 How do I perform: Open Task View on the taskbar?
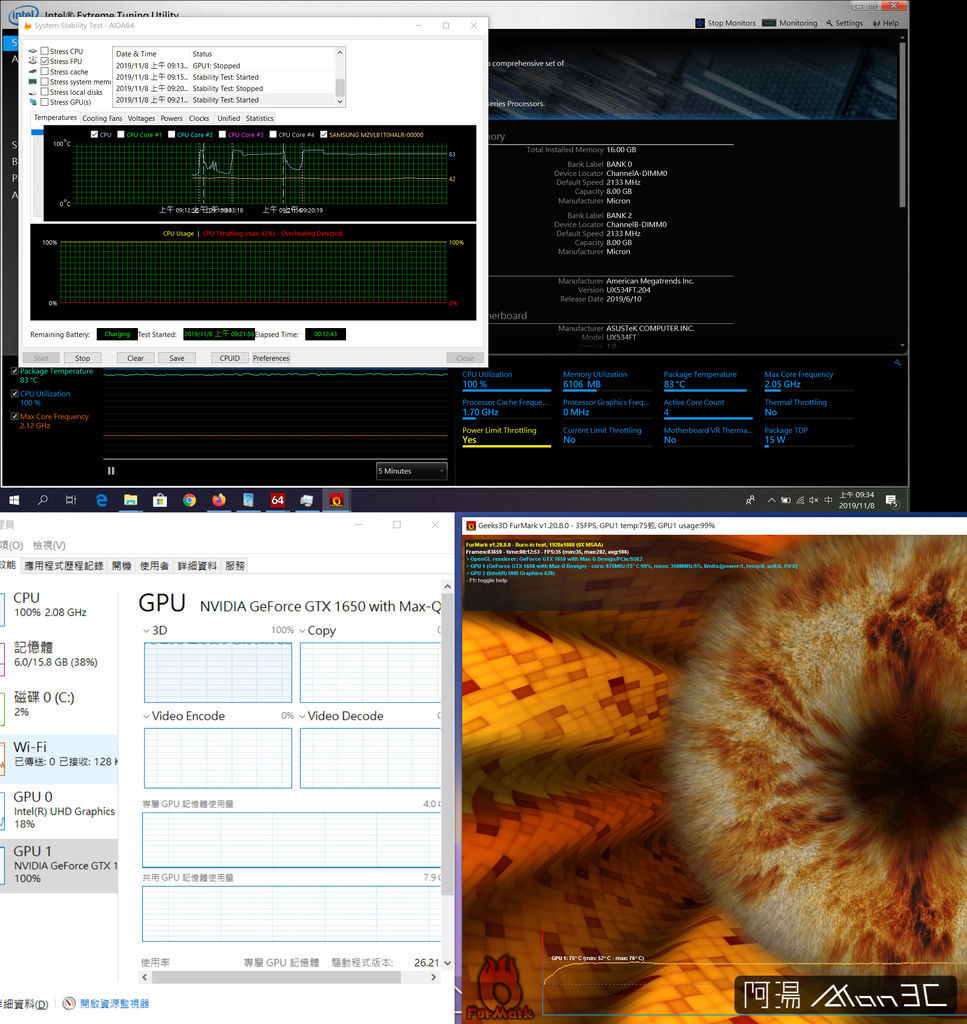click(x=71, y=500)
